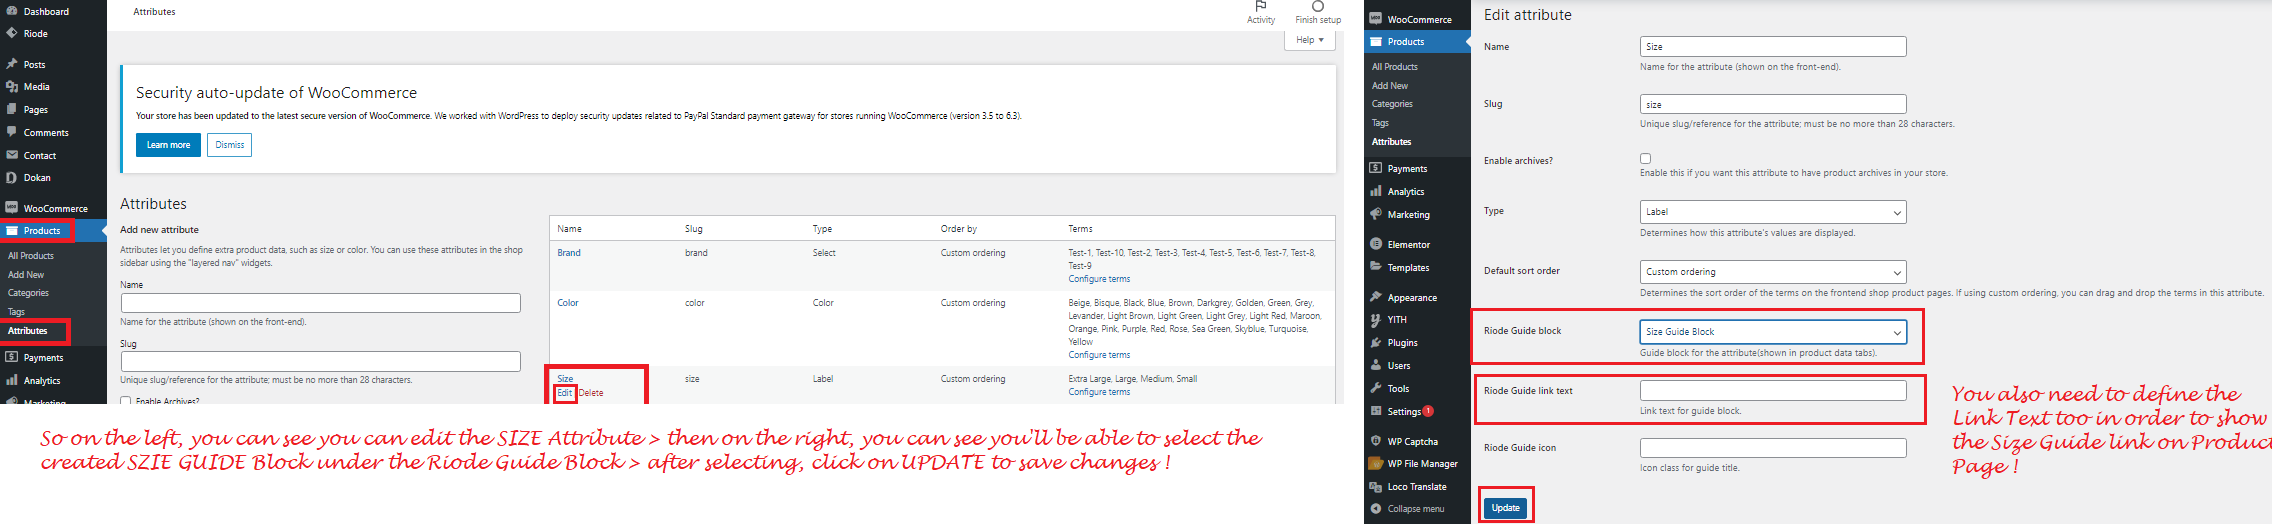The height and width of the screenshot is (524, 2272).
Task: Click the Terms column header
Action: [x=1080, y=229]
